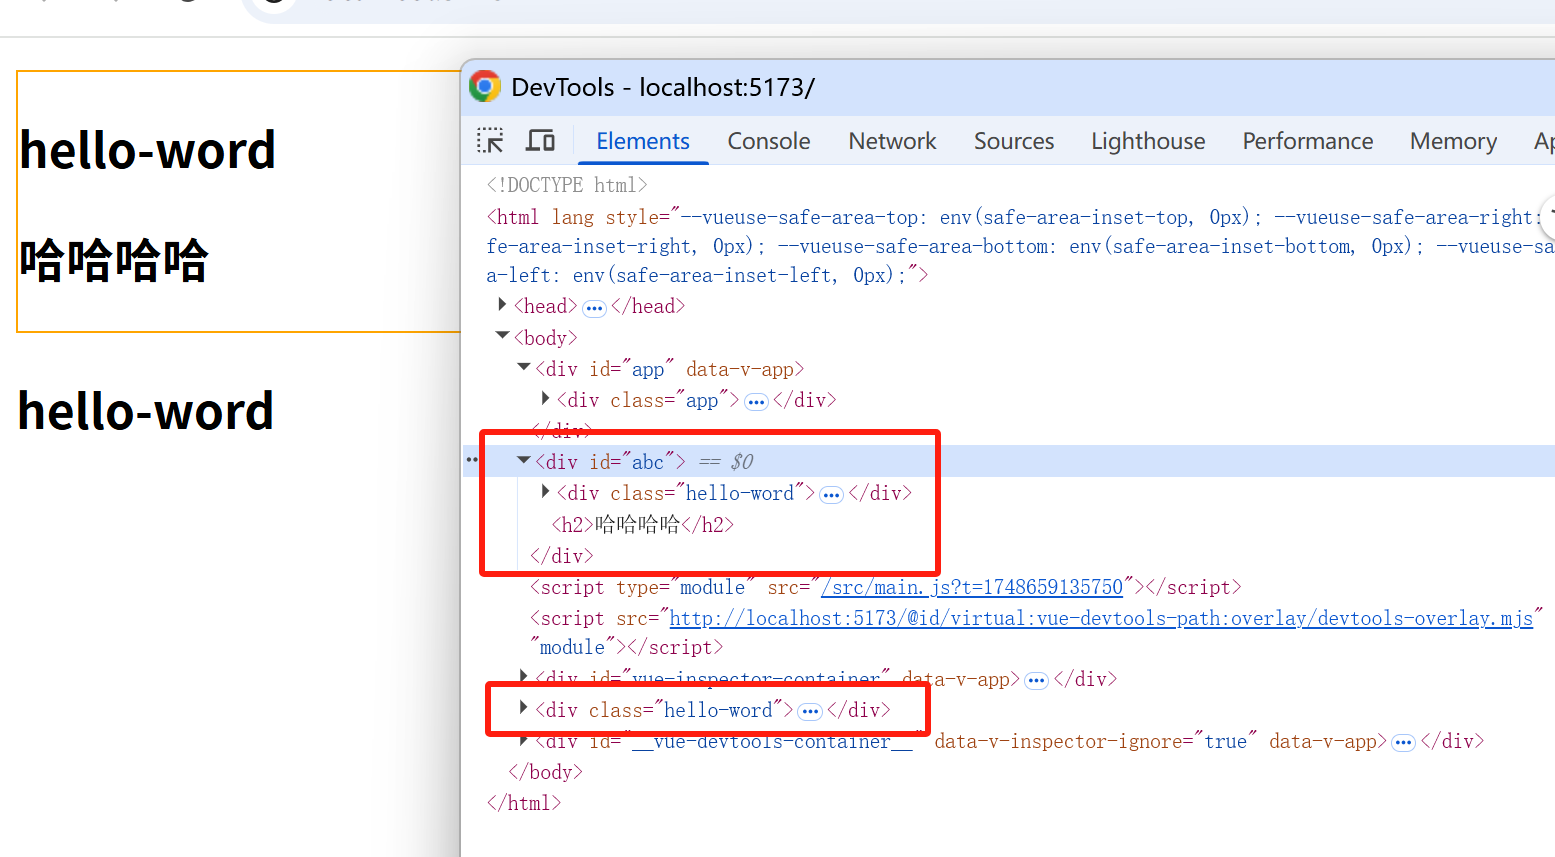Activate the inspect element picker icon
The image size is (1555, 857).
(x=490, y=141)
